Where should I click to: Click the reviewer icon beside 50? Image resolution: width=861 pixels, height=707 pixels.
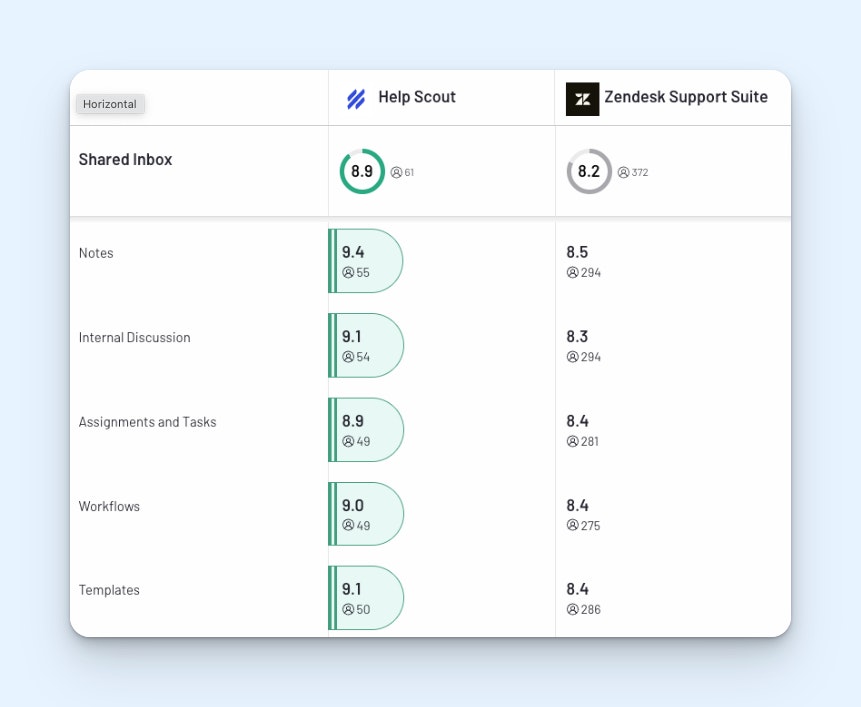point(348,609)
